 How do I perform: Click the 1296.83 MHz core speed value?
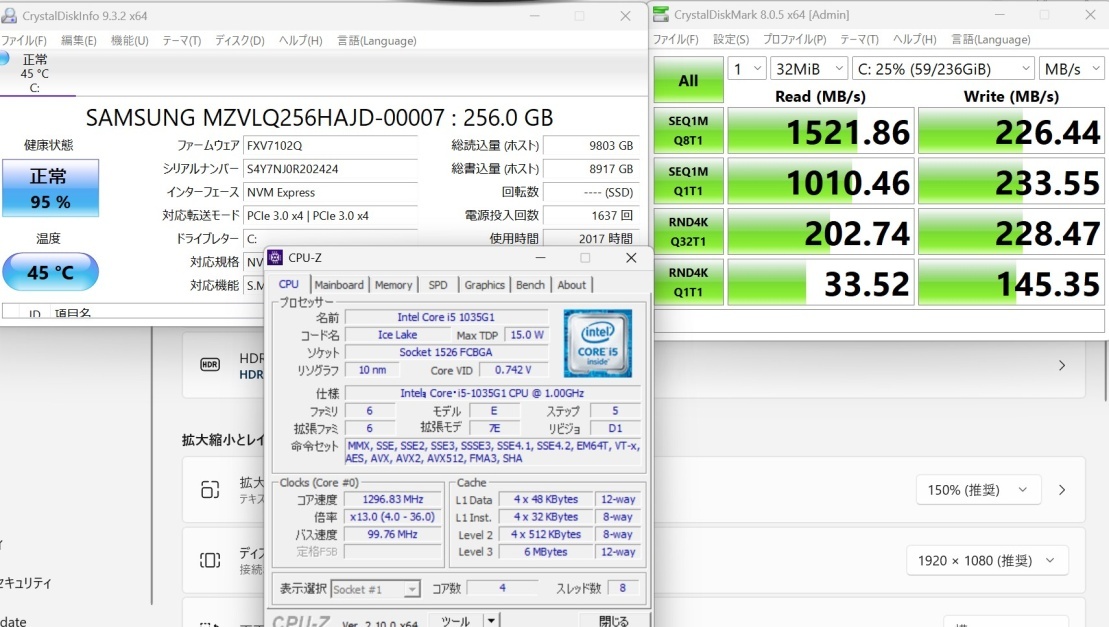pyautogui.click(x=393, y=499)
